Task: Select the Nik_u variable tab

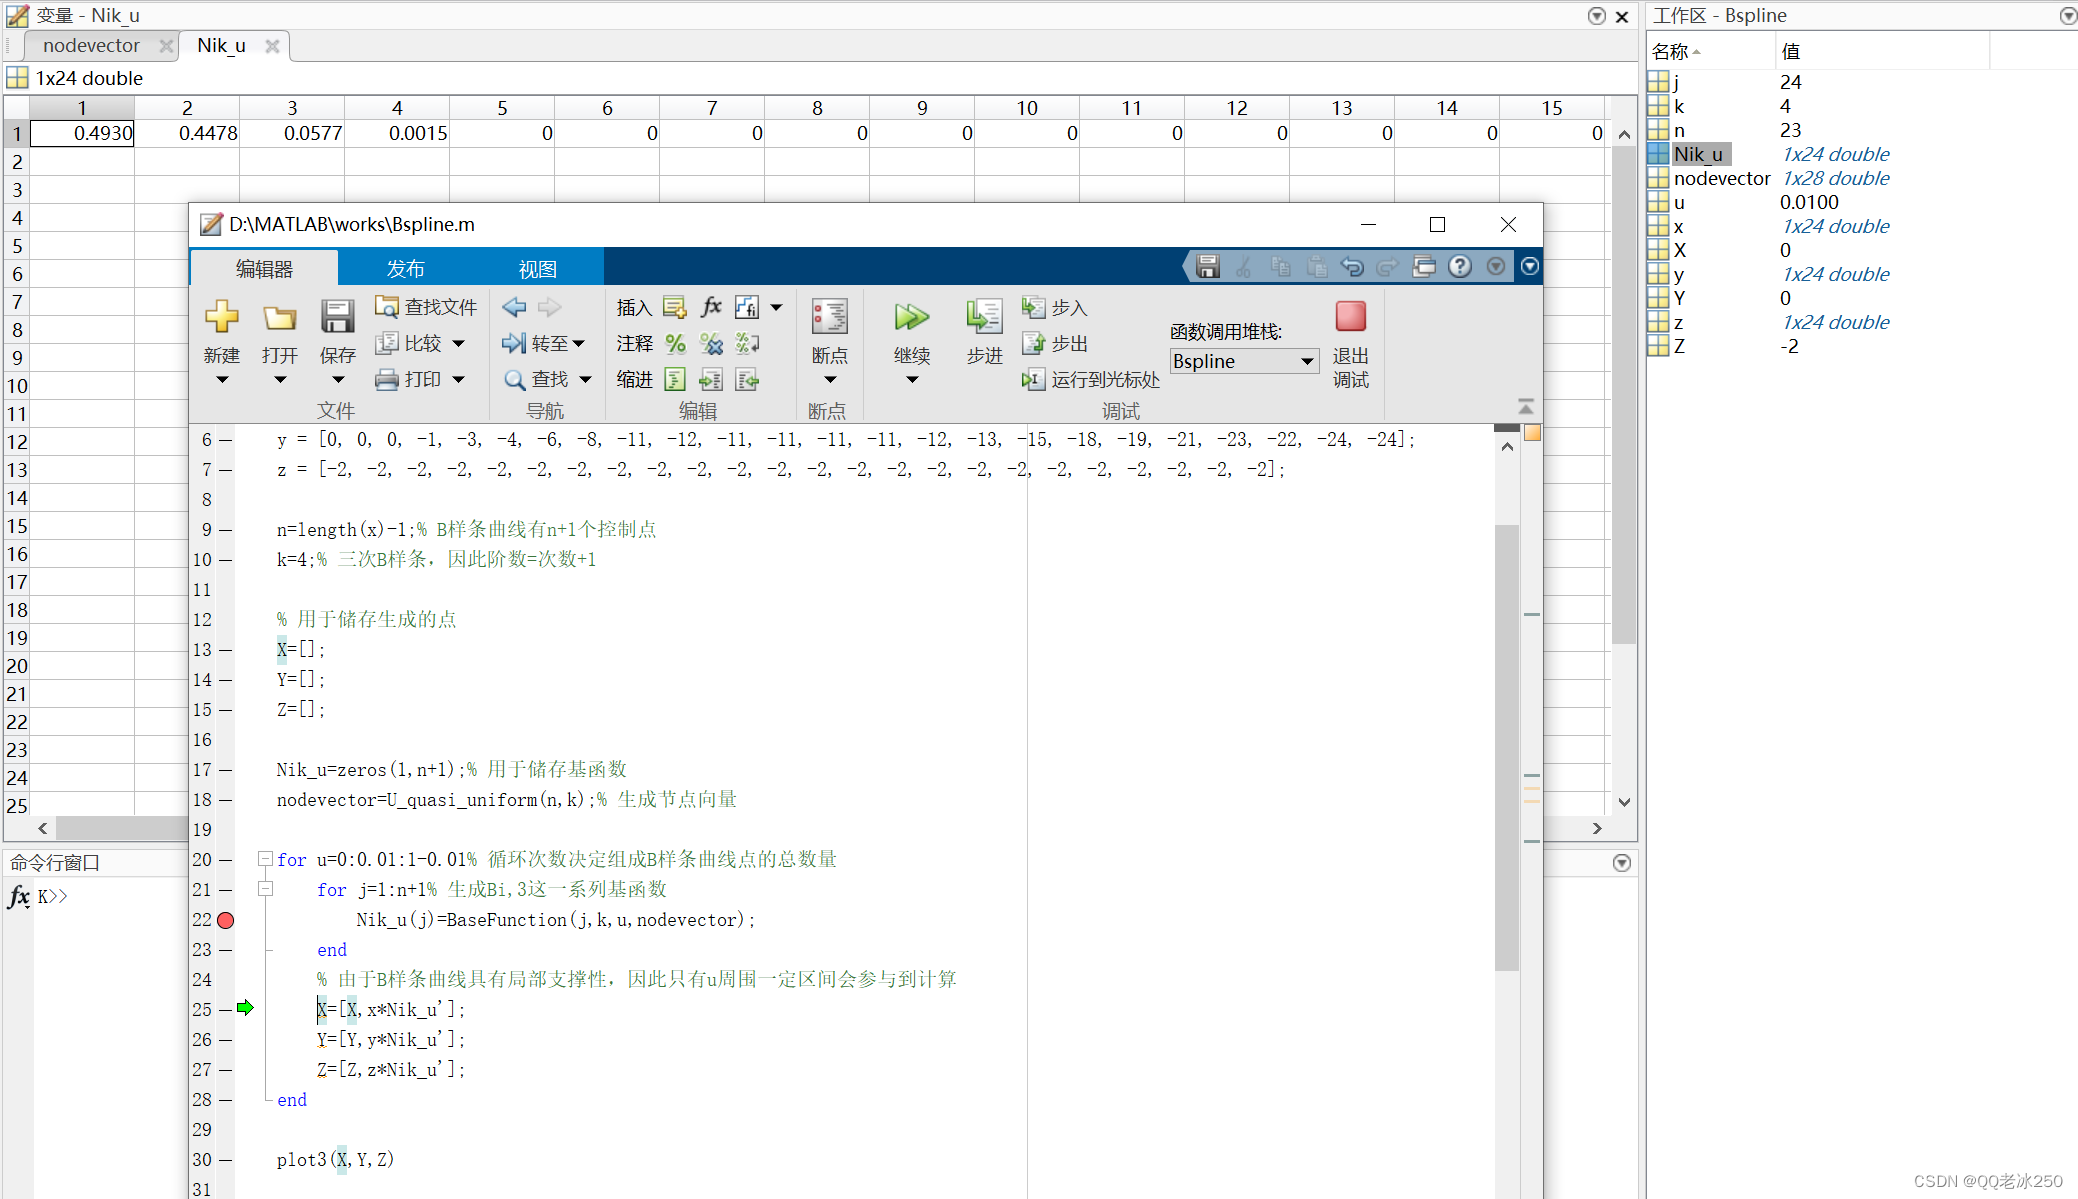Action: click(x=221, y=45)
